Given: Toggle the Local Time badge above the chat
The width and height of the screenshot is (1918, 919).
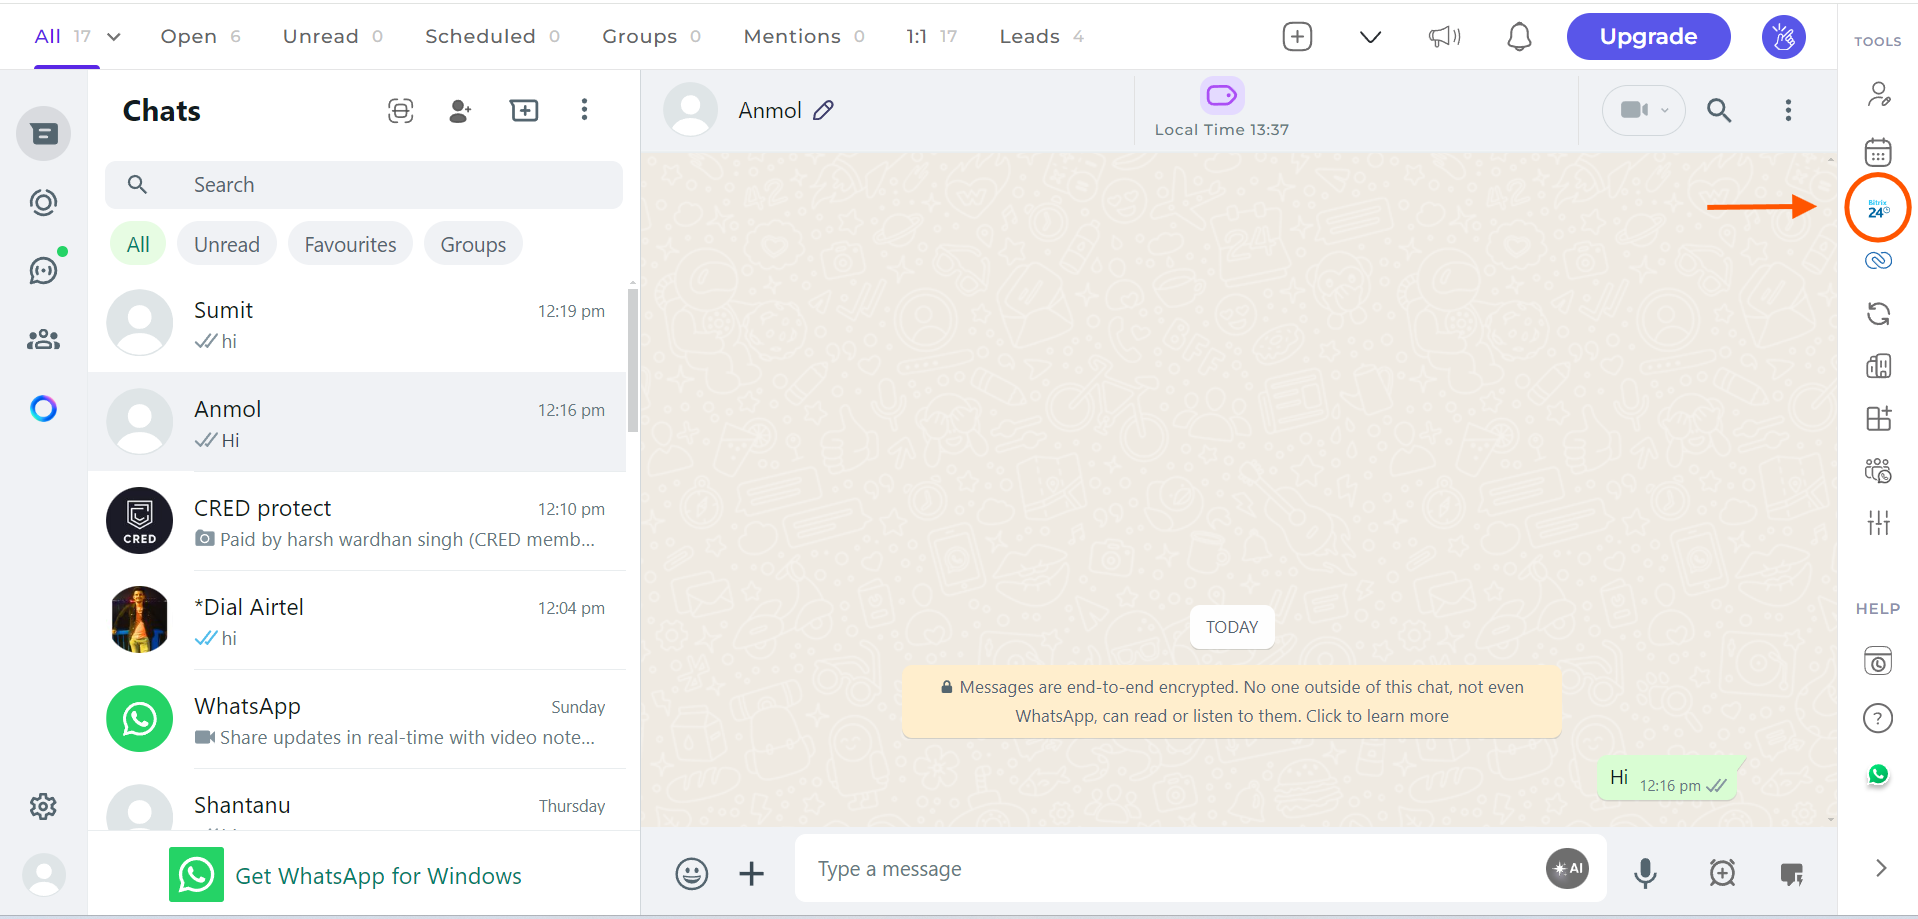Looking at the screenshot, I should click(x=1221, y=95).
